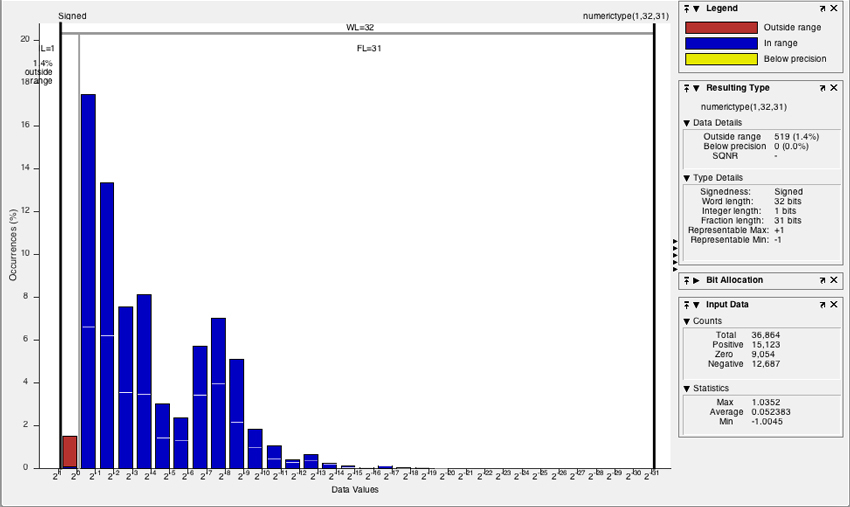Collapse the Counts section
The height and width of the screenshot is (507, 850).
pyautogui.click(x=687, y=321)
